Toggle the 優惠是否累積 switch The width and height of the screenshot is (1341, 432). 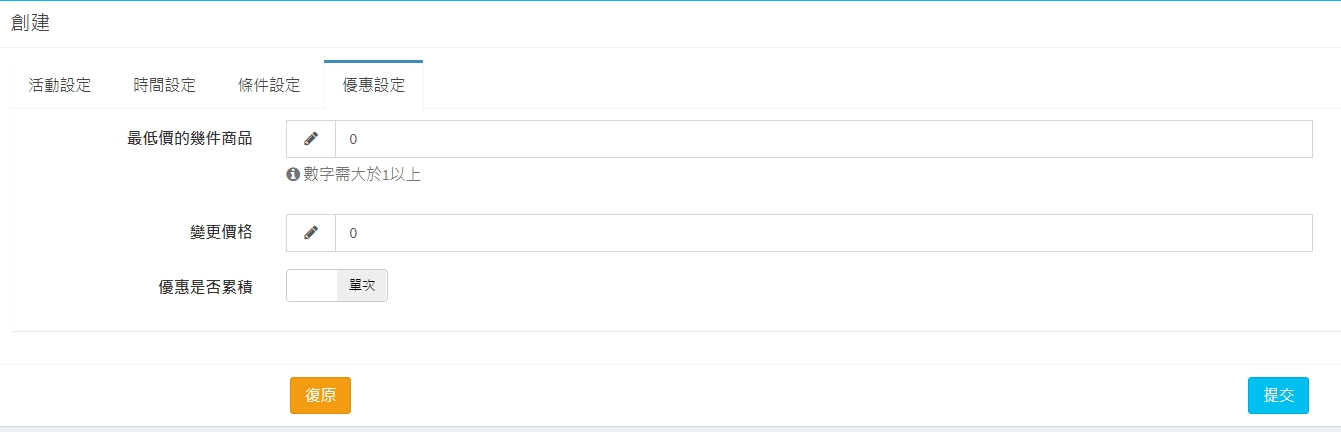pos(337,285)
